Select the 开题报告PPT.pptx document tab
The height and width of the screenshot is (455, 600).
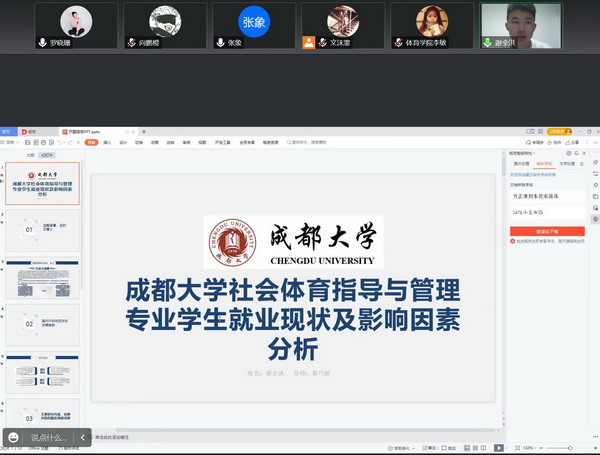(99, 132)
